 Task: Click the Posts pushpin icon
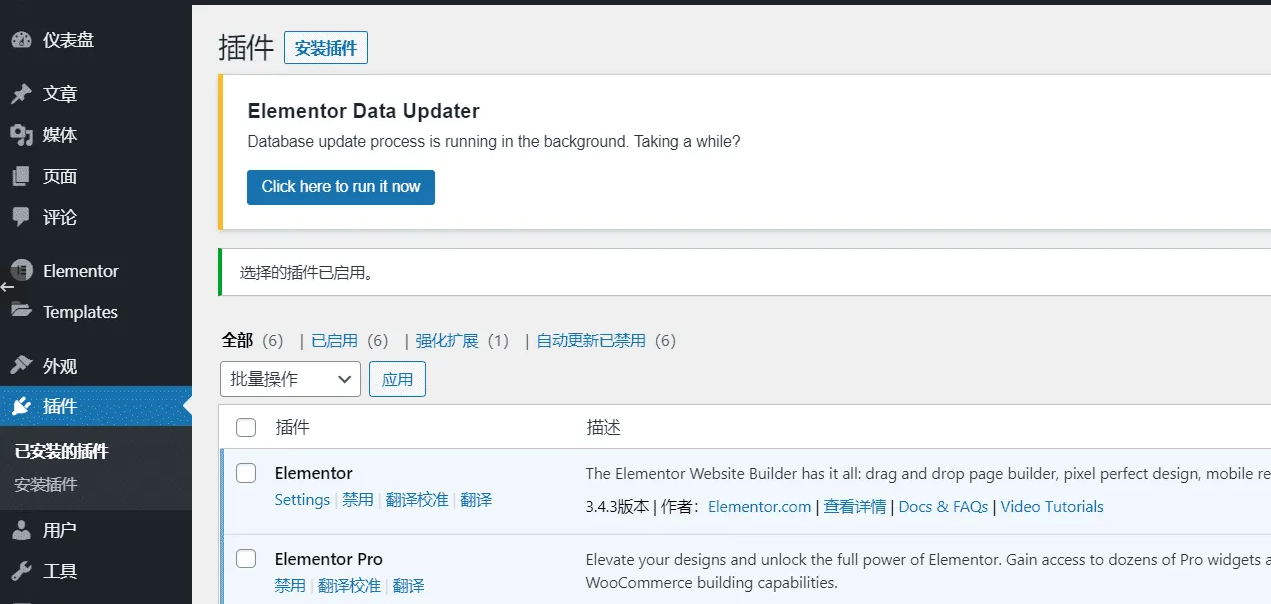coord(21,94)
